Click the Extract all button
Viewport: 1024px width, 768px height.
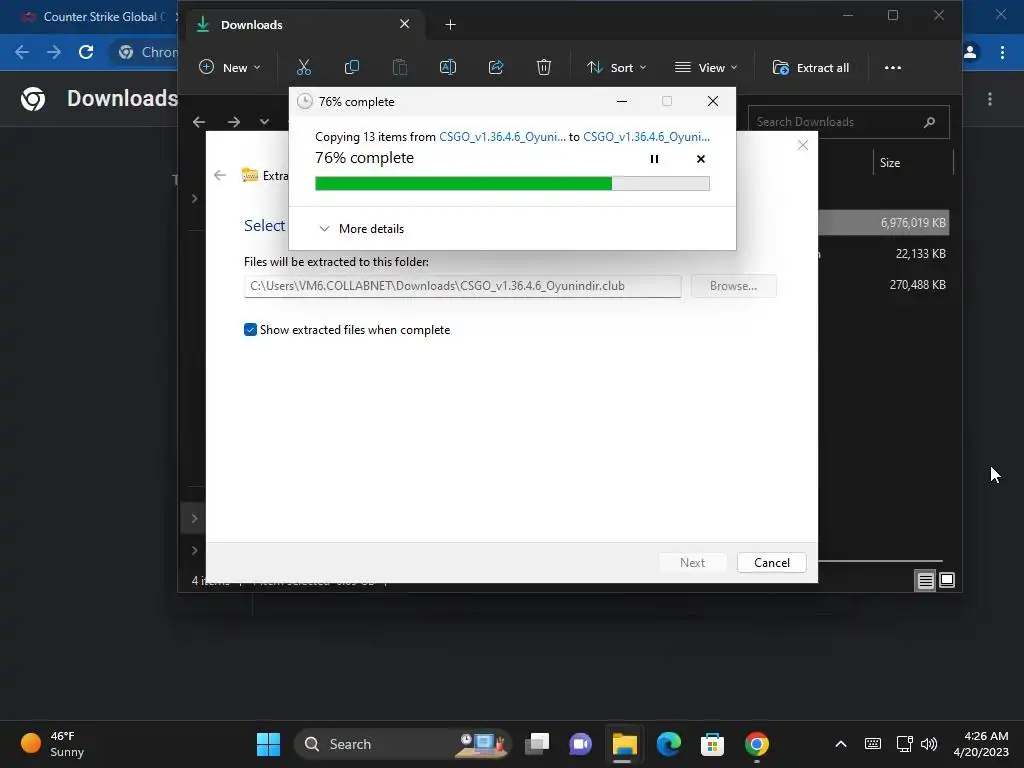click(811, 67)
